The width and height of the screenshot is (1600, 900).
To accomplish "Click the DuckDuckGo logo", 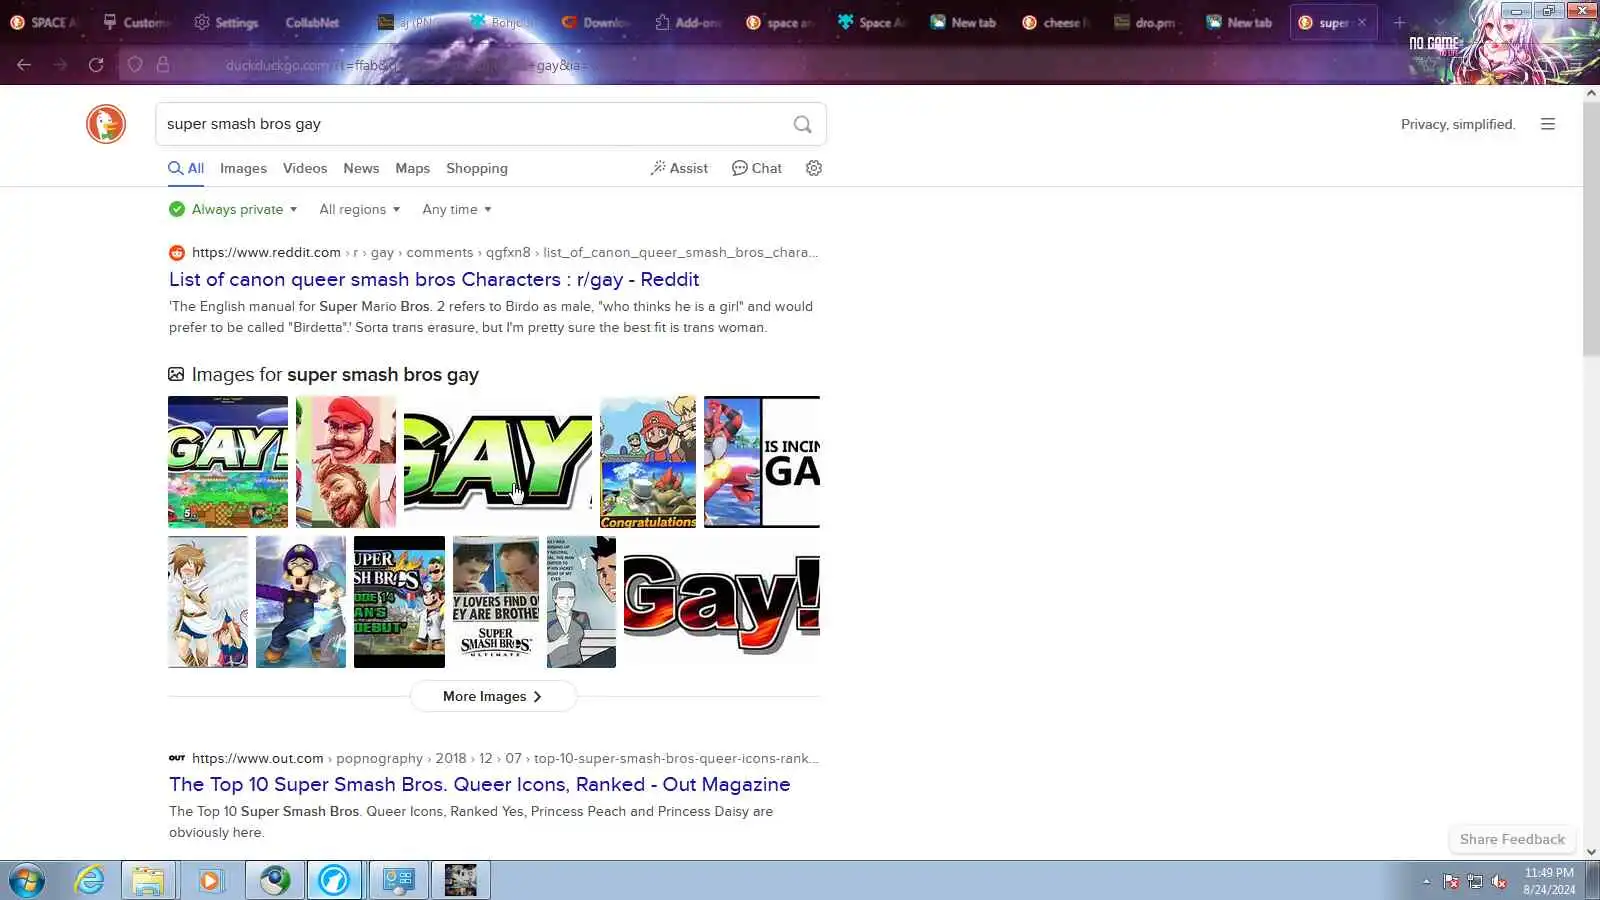I will tap(105, 124).
